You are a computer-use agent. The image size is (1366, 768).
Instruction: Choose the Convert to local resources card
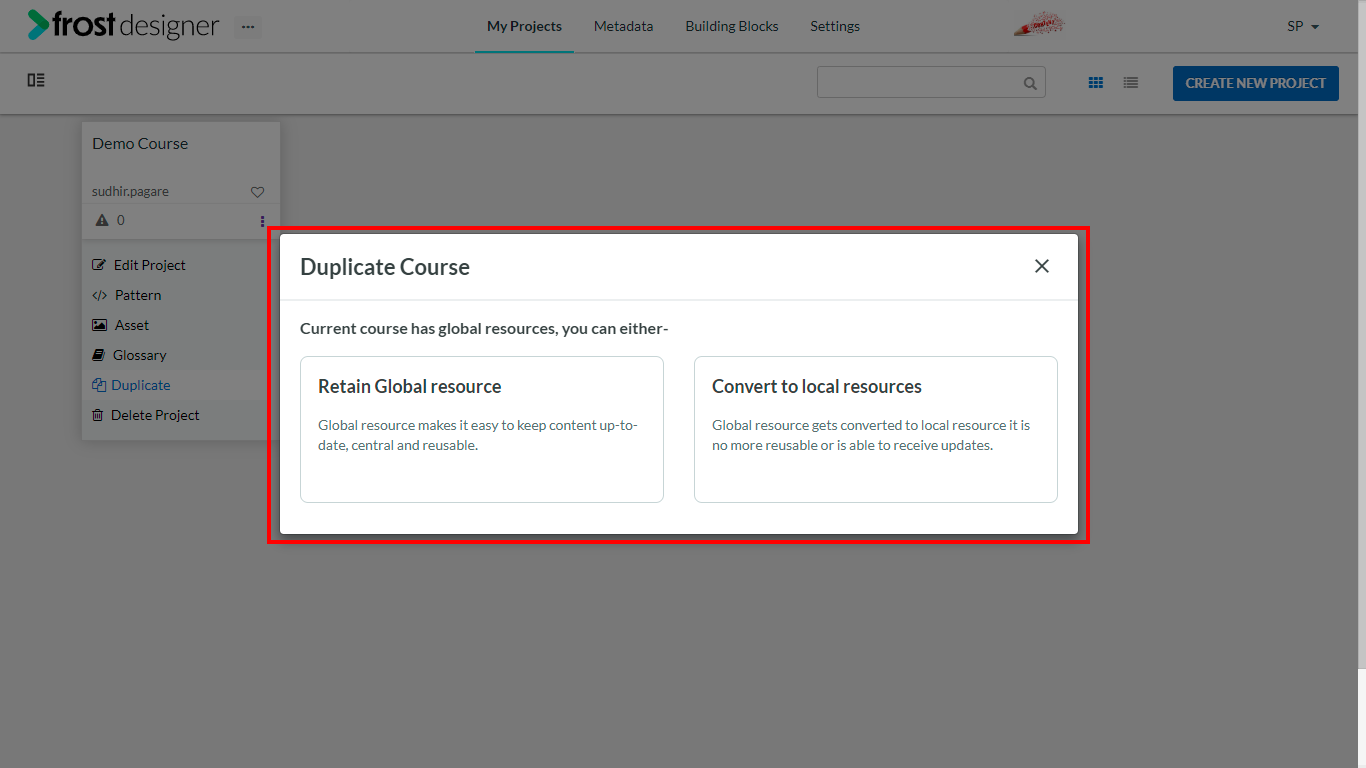(x=876, y=429)
